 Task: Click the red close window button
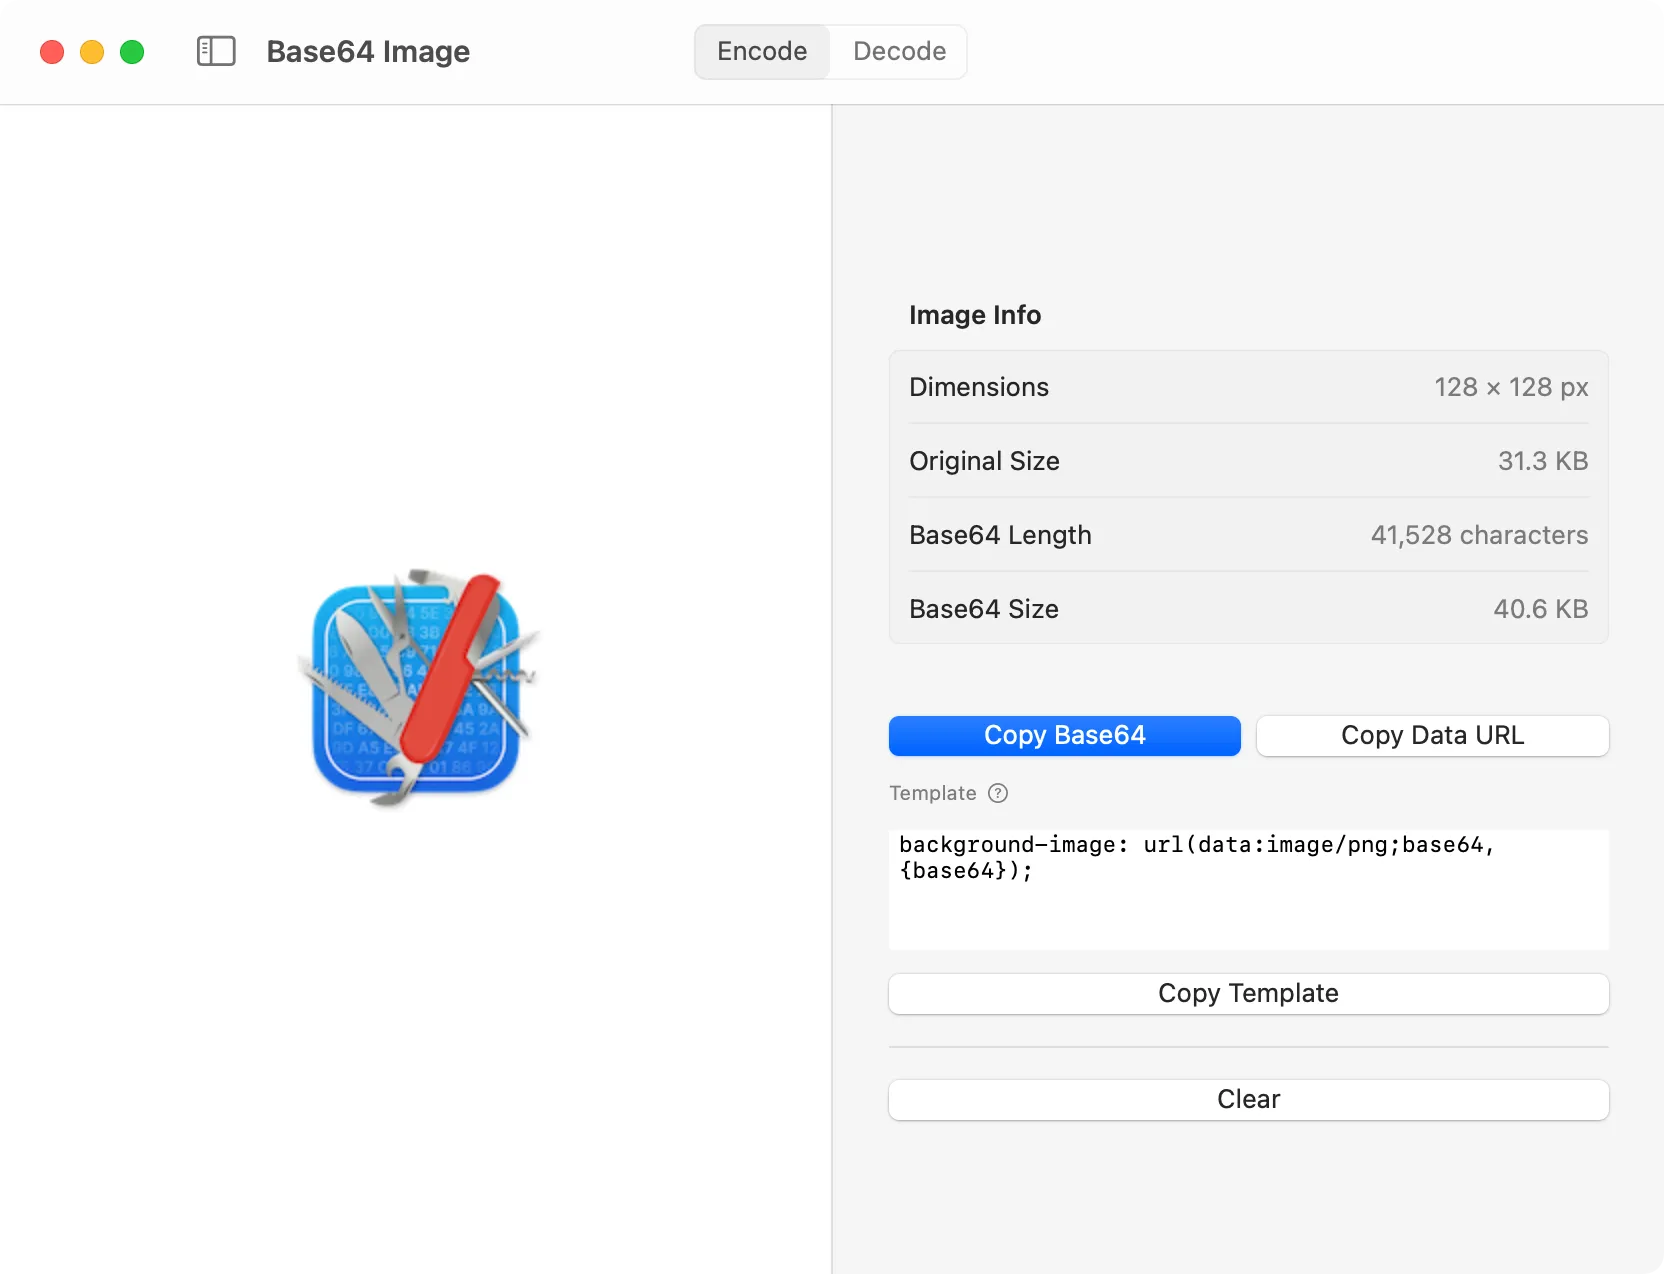click(52, 52)
